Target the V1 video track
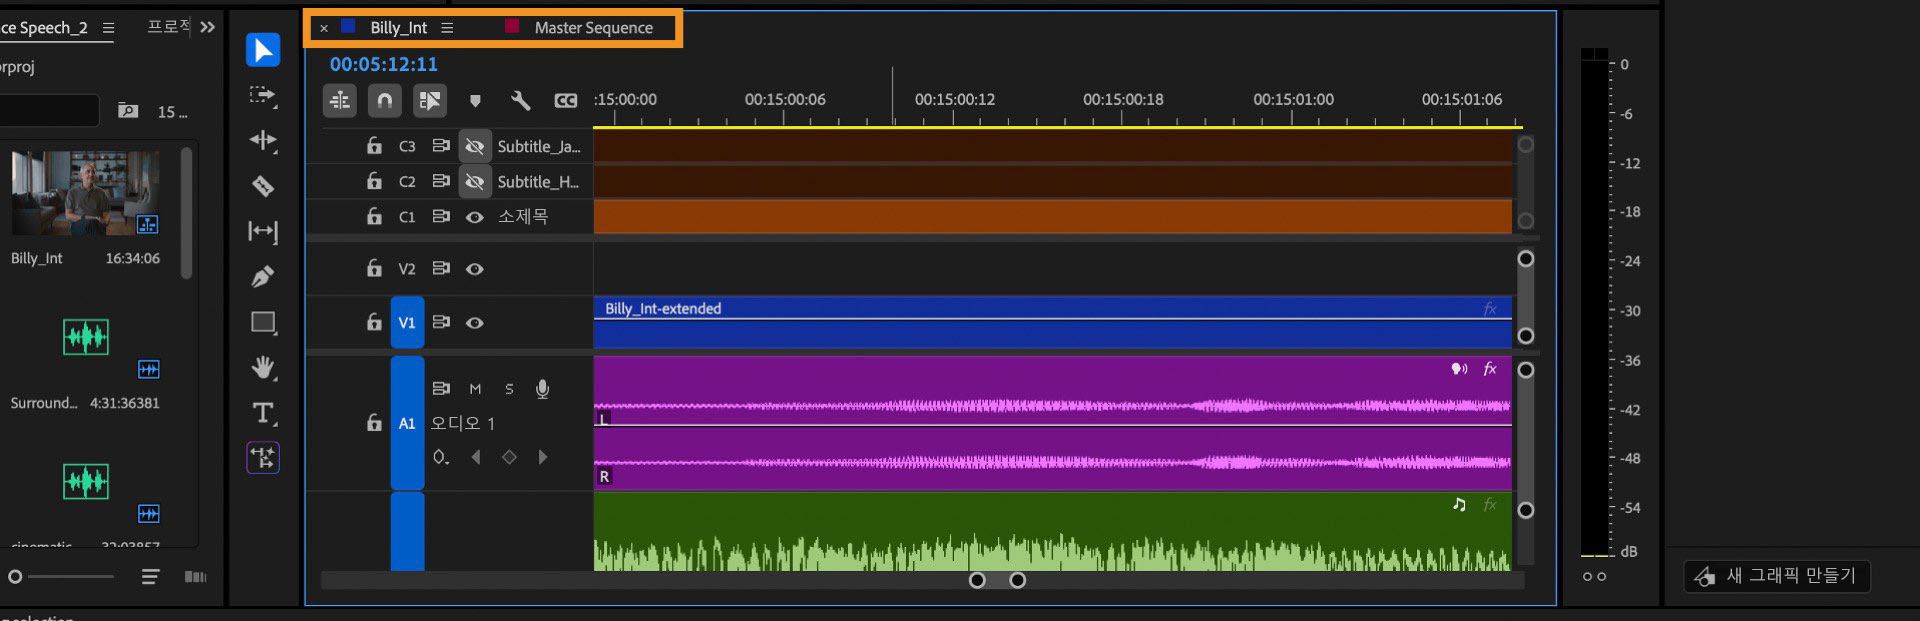 coord(407,322)
